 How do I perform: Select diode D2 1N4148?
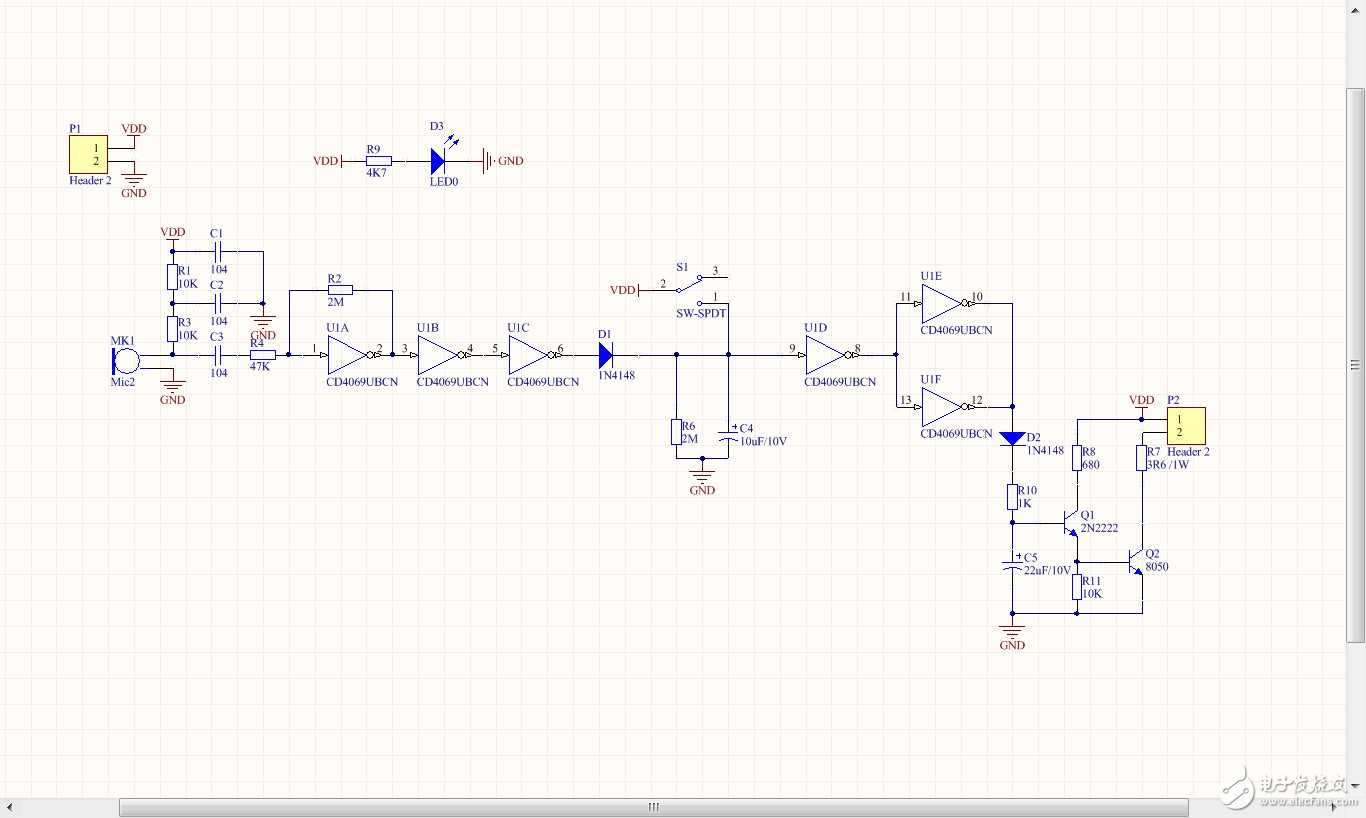point(1012,438)
